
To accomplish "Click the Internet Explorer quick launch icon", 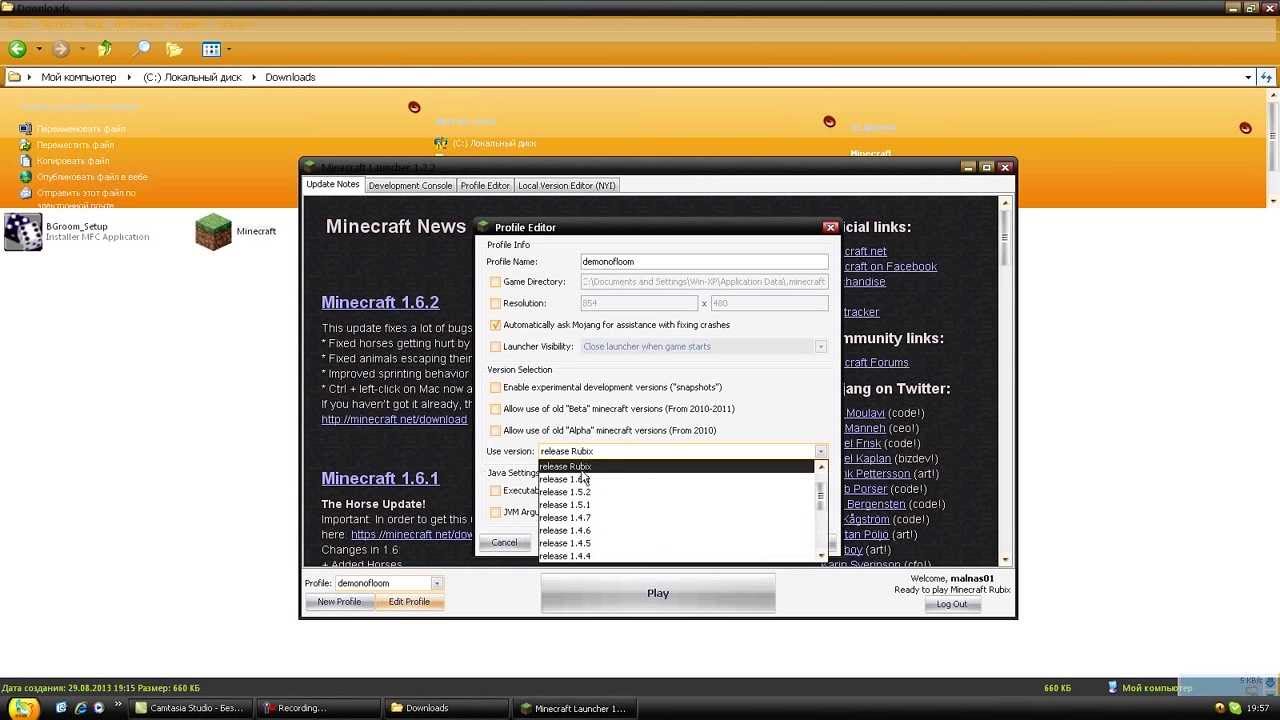I will tap(80, 708).
